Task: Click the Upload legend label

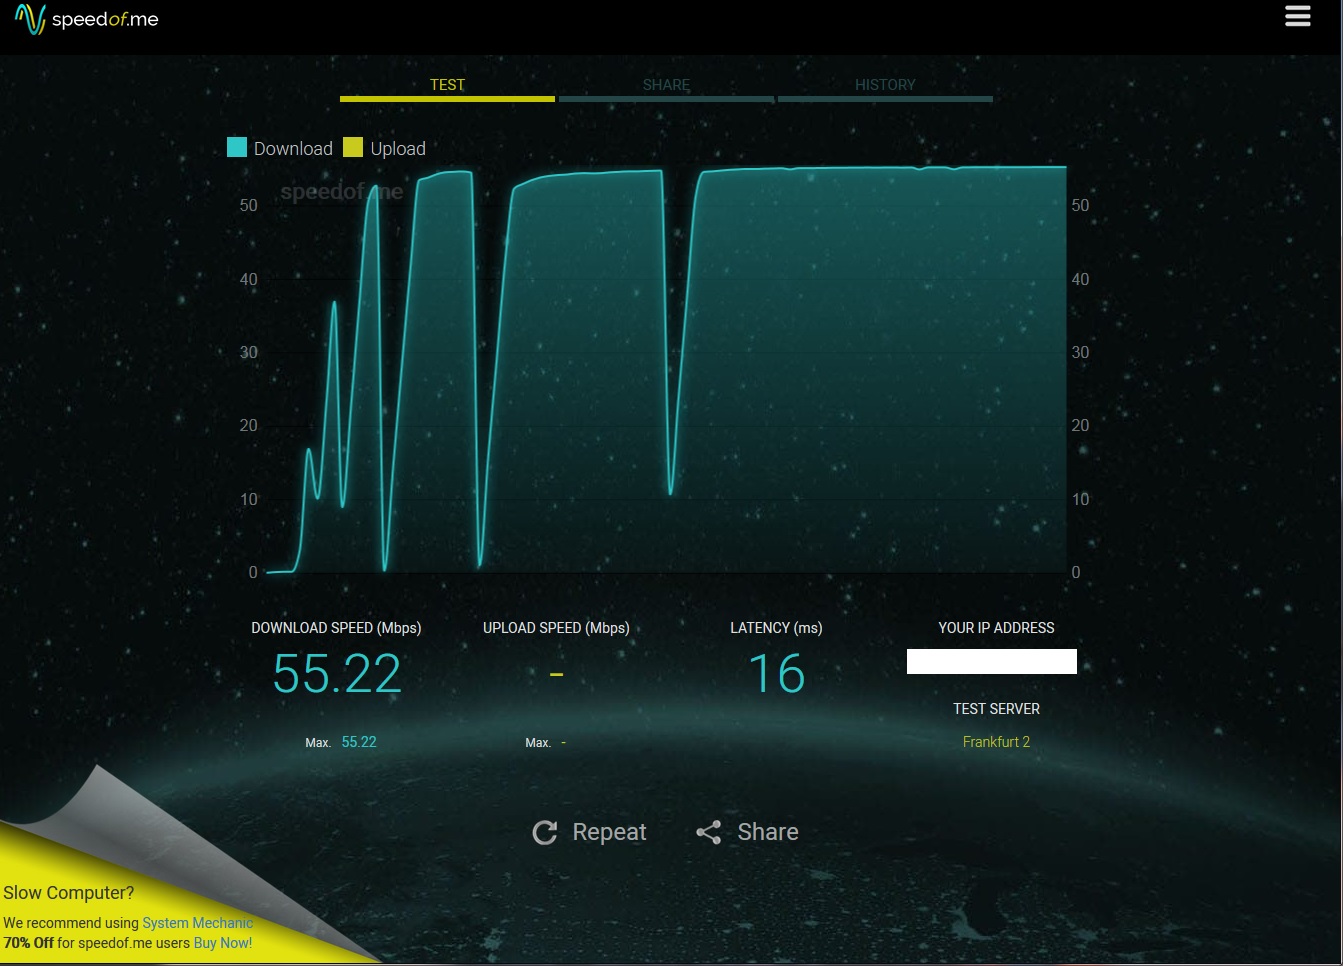Action: click(x=398, y=149)
